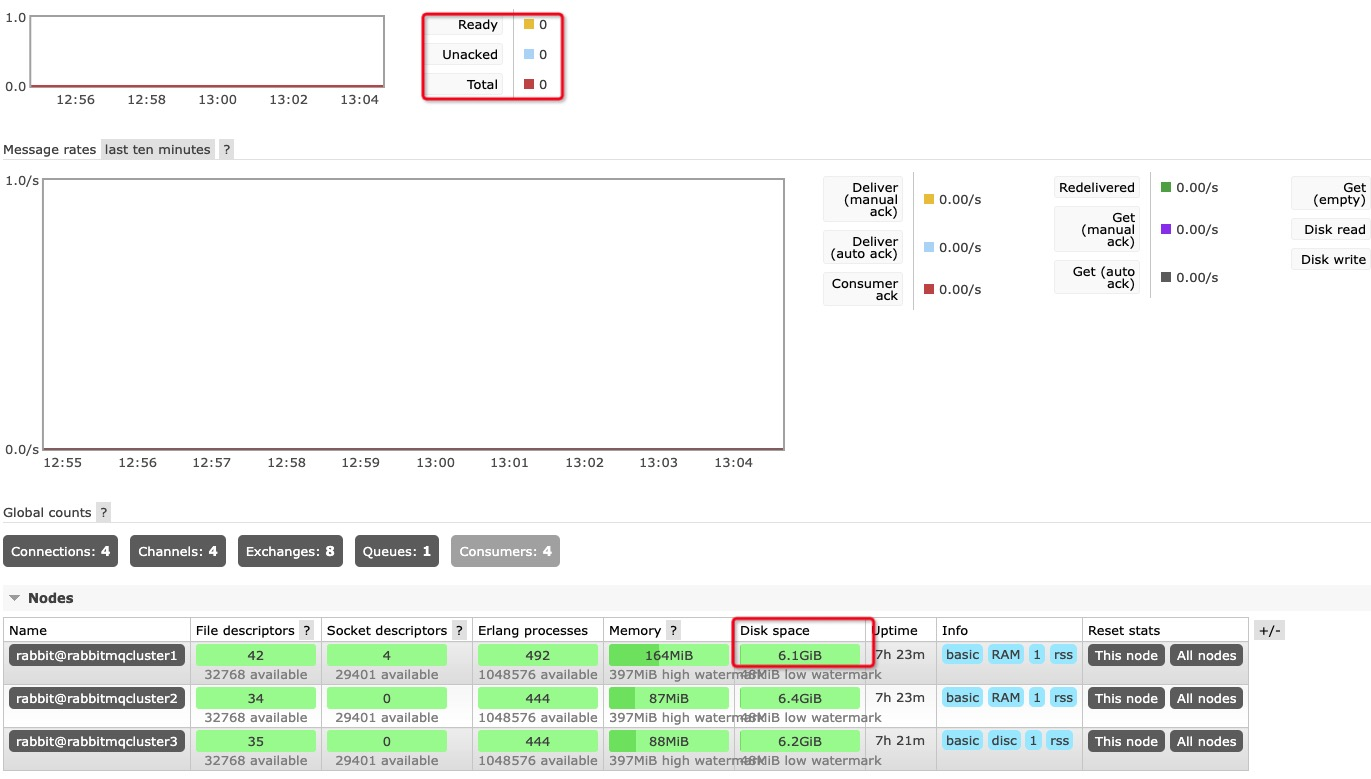Open Queues: 1 count

pos(397,551)
